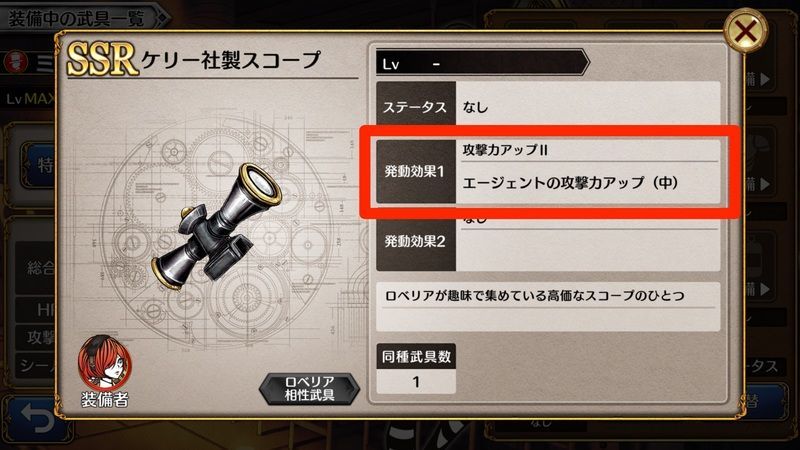Tap the Lobelia equipped-character portrait icon
The image size is (800, 450).
tap(105, 363)
